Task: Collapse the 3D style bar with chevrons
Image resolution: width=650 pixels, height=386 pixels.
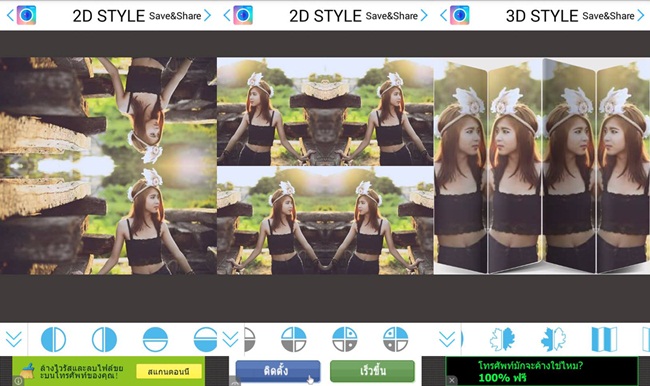Action: (x=447, y=339)
